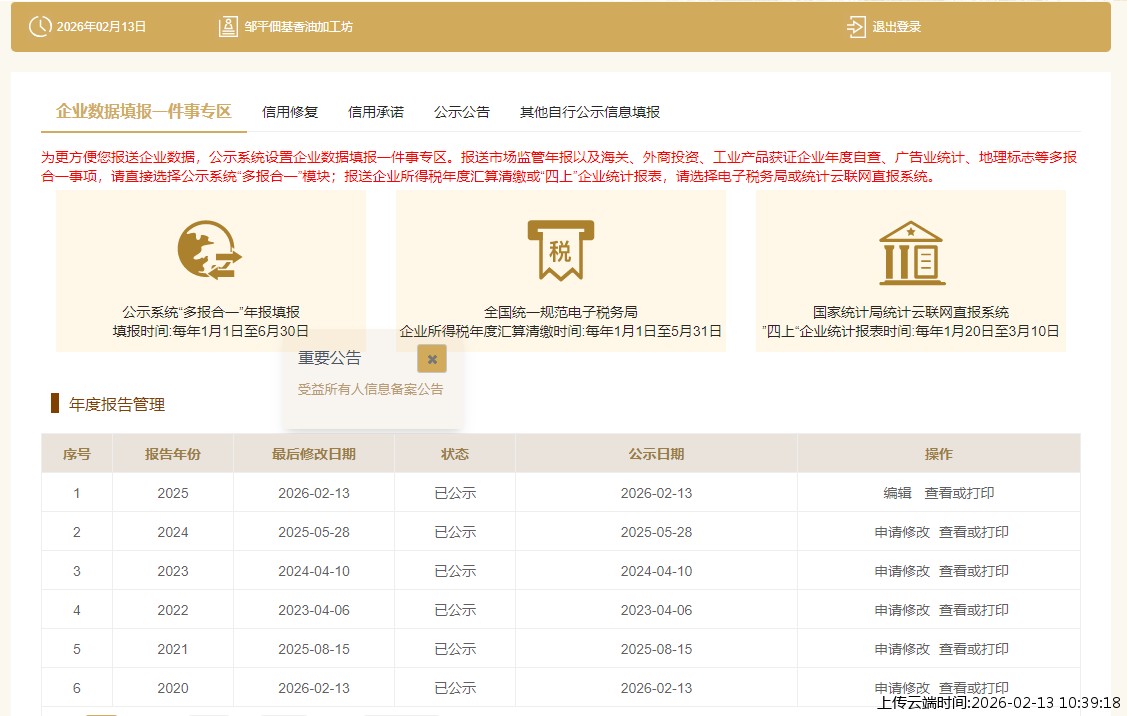This screenshot has height=716, width=1127.
Task: Switch to the 公示公告 tab
Action: click(x=461, y=111)
